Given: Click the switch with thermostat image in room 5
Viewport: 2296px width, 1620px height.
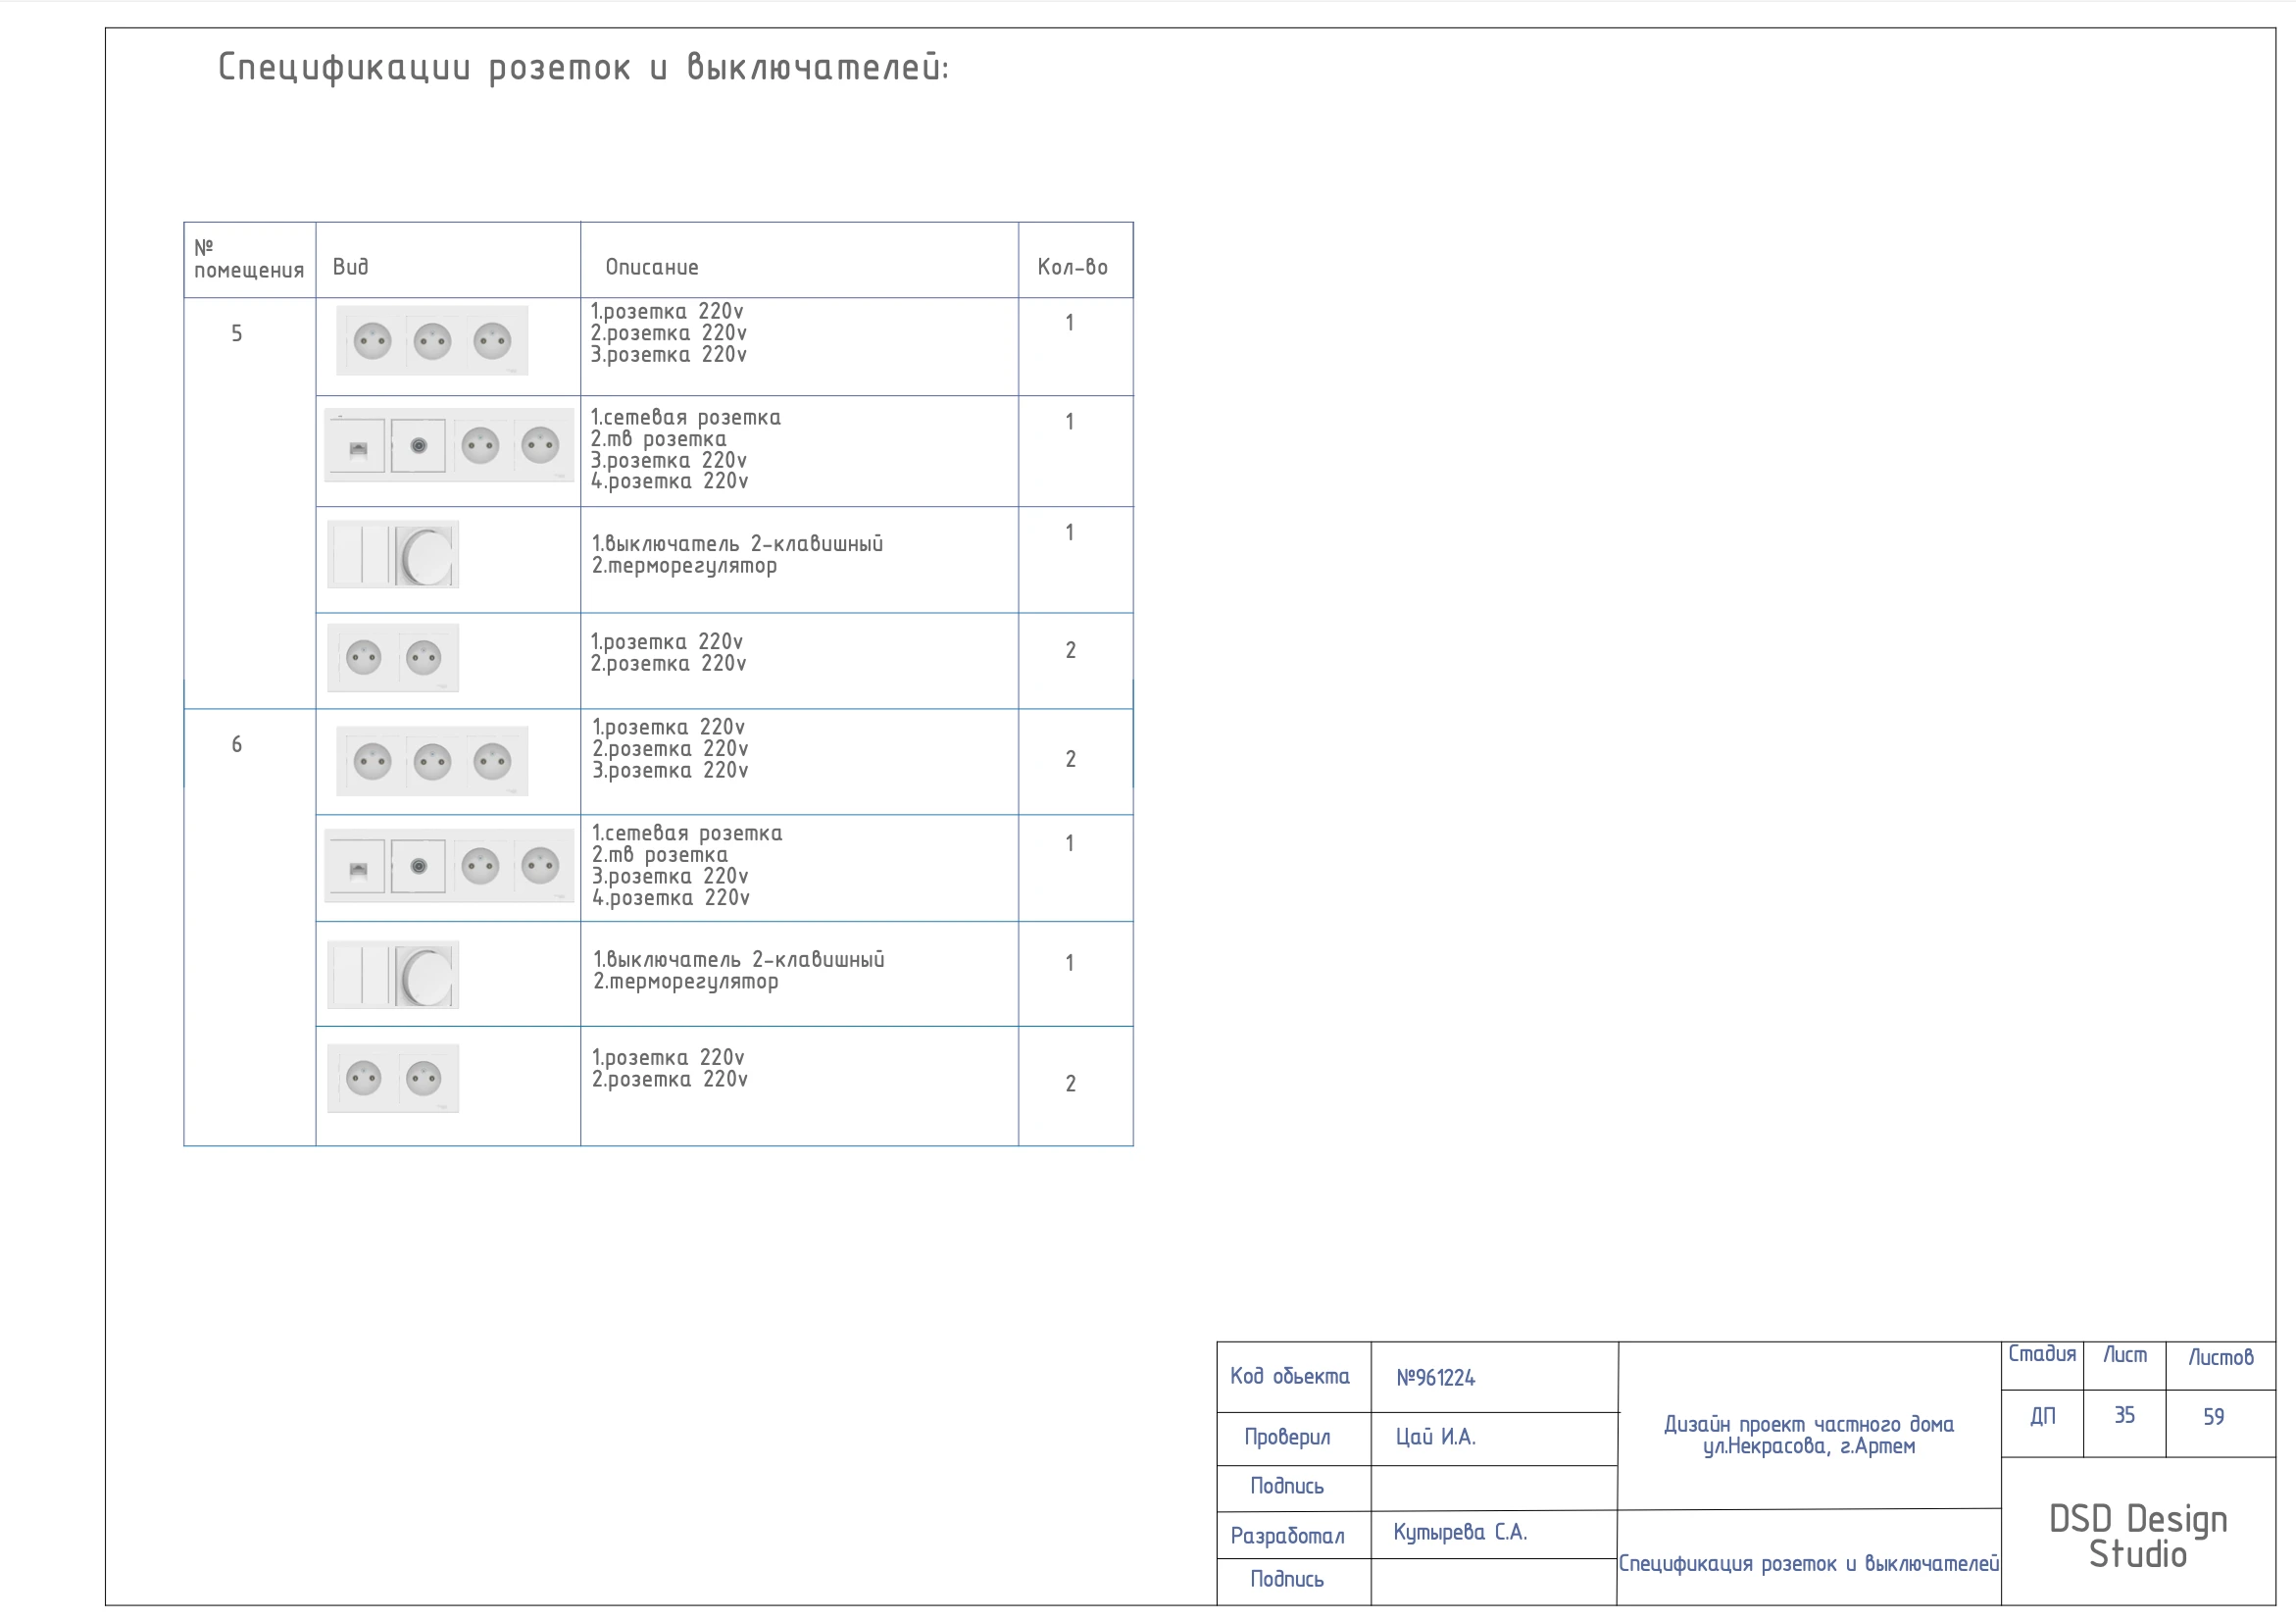Looking at the screenshot, I should [x=393, y=554].
